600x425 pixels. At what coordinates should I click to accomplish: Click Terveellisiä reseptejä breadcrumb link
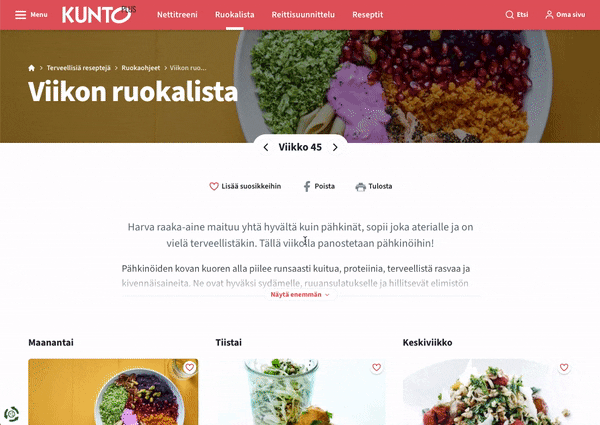pos(78,68)
